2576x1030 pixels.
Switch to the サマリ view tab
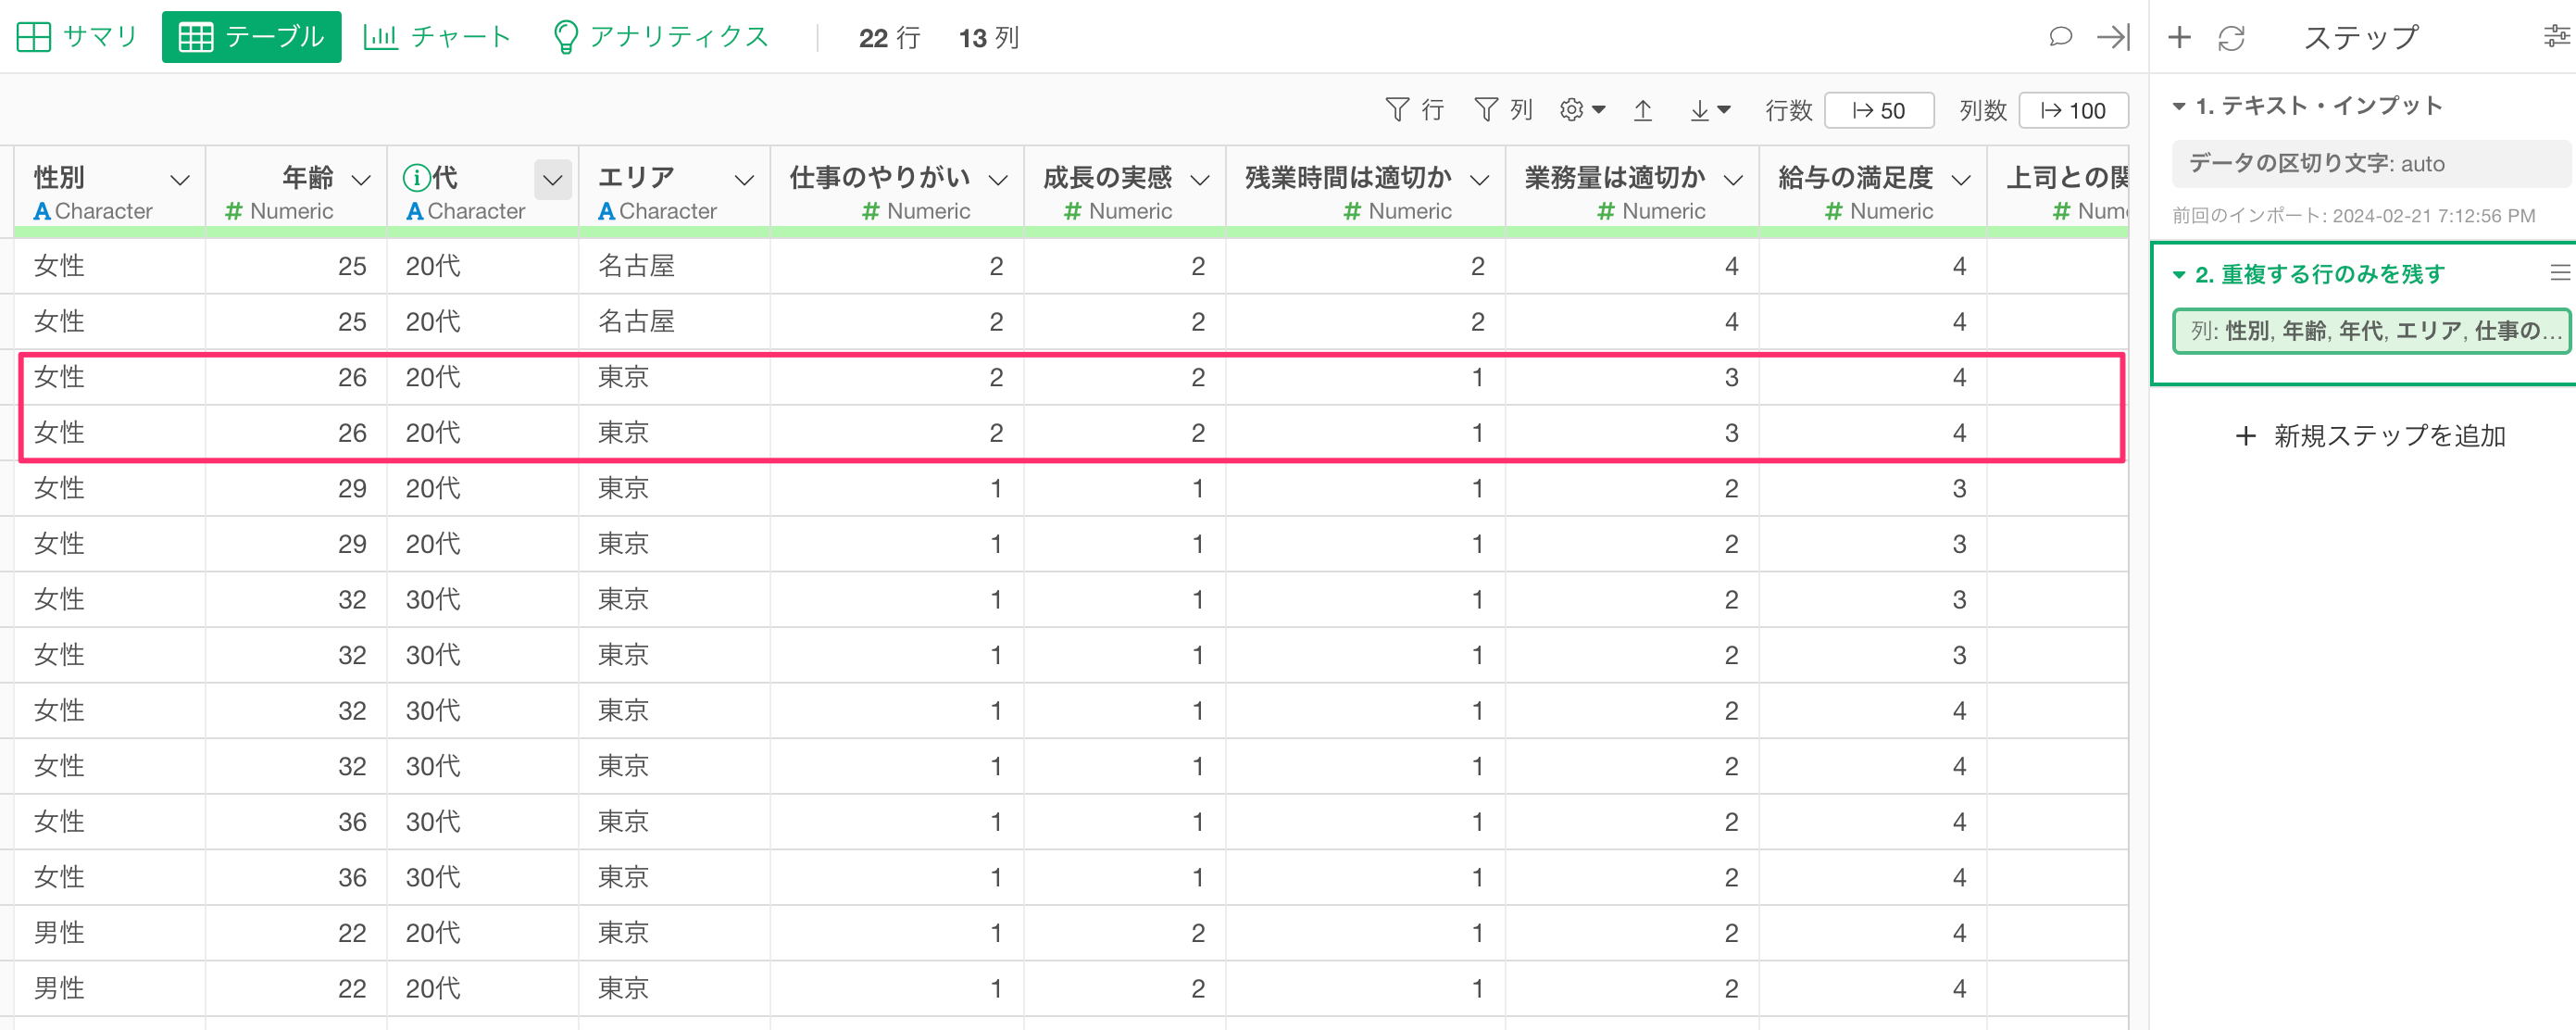(x=77, y=37)
